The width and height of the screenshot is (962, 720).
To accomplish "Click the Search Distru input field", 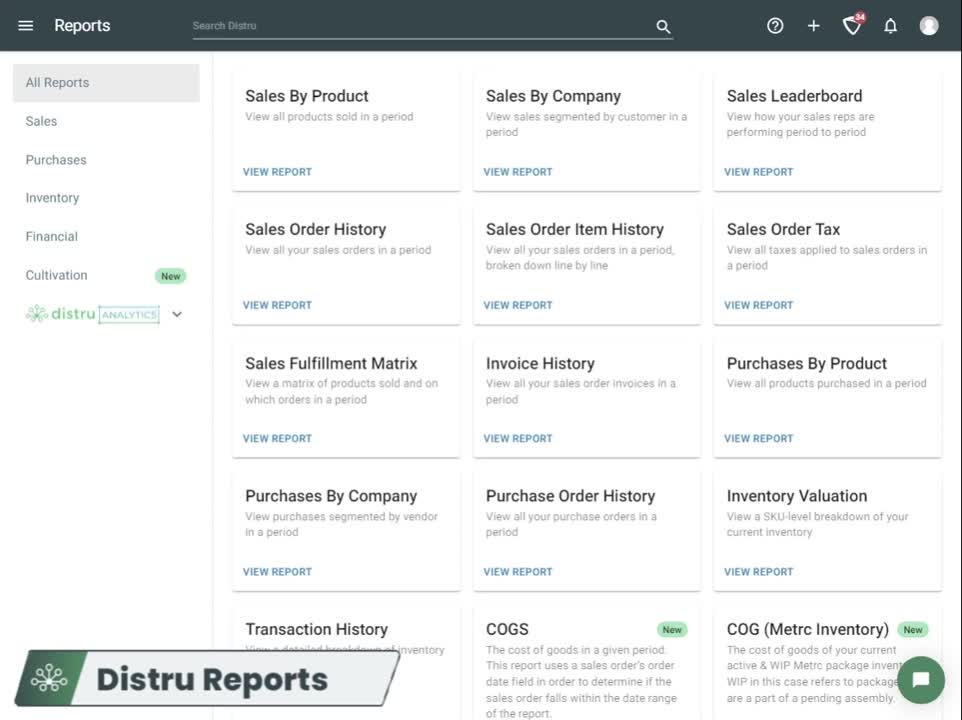I will tap(420, 26).
